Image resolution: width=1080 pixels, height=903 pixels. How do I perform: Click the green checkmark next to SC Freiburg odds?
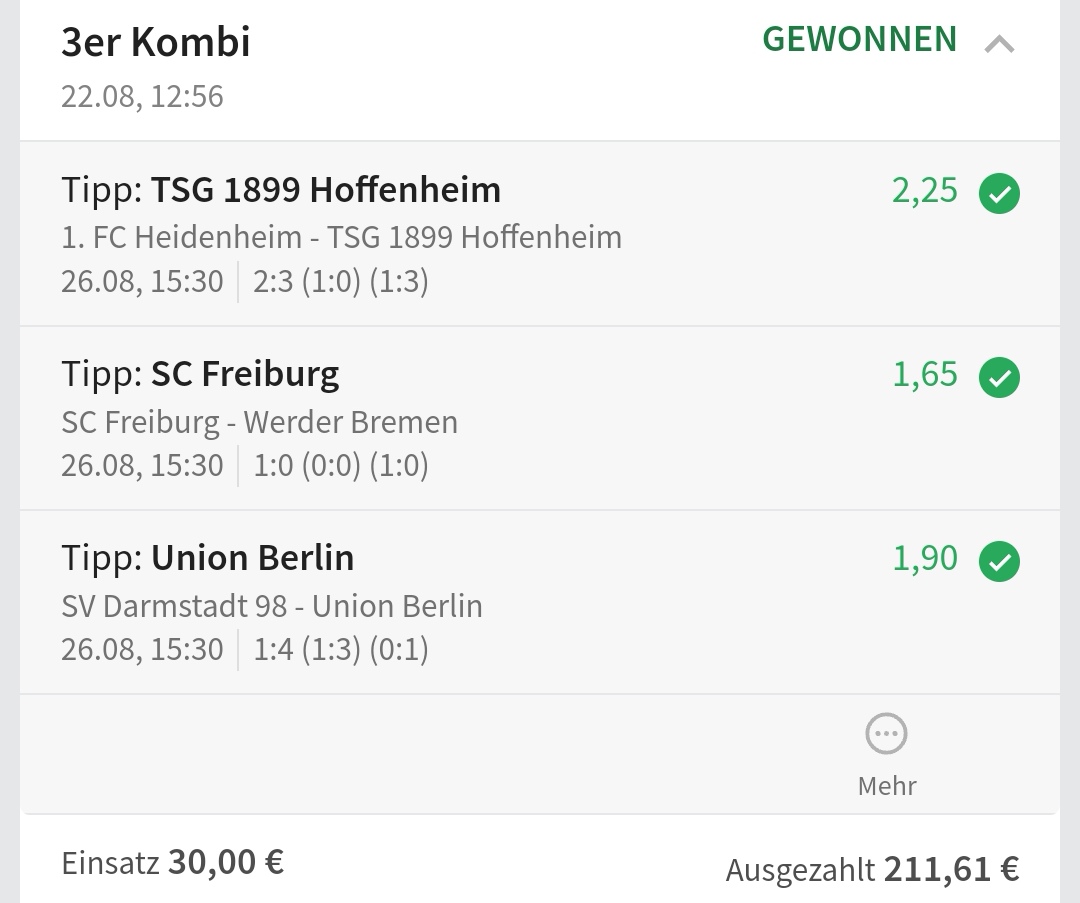coord(999,378)
